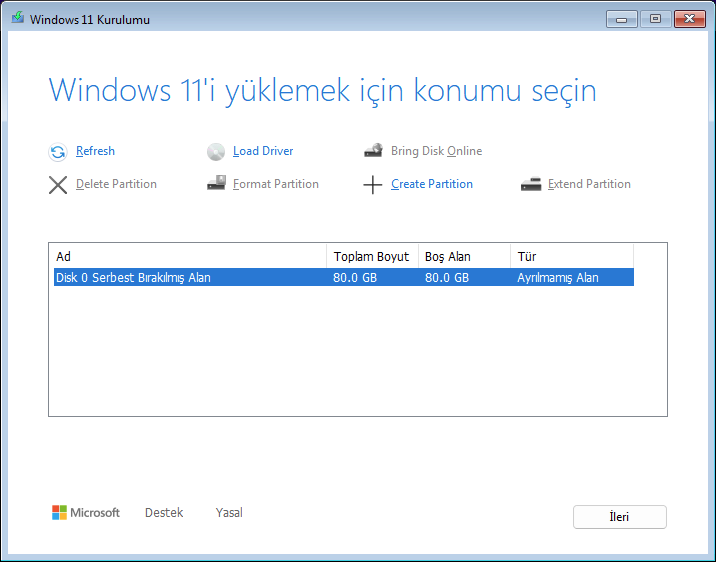Viewport: 716px width, 562px height.
Task: Click the Extend Partition label
Action: coord(589,184)
